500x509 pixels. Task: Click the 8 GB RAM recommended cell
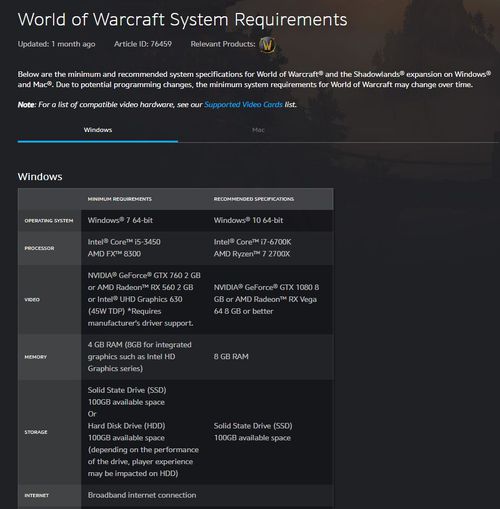pyautogui.click(x=231, y=357)
